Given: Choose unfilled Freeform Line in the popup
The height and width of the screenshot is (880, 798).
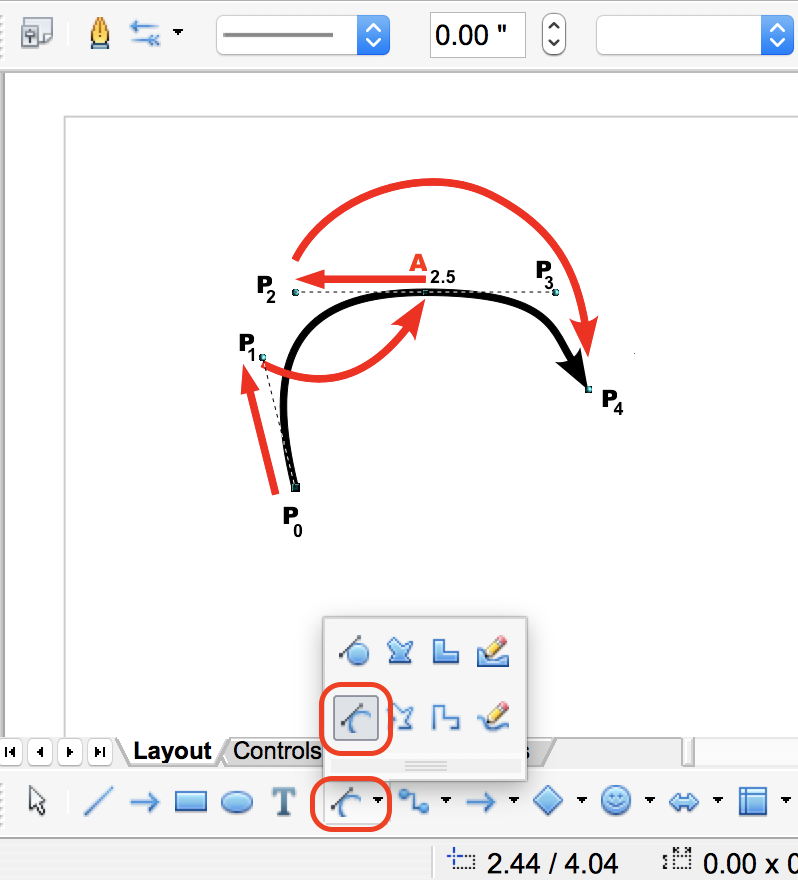Looking at the screenshot, I should [493, 717].
